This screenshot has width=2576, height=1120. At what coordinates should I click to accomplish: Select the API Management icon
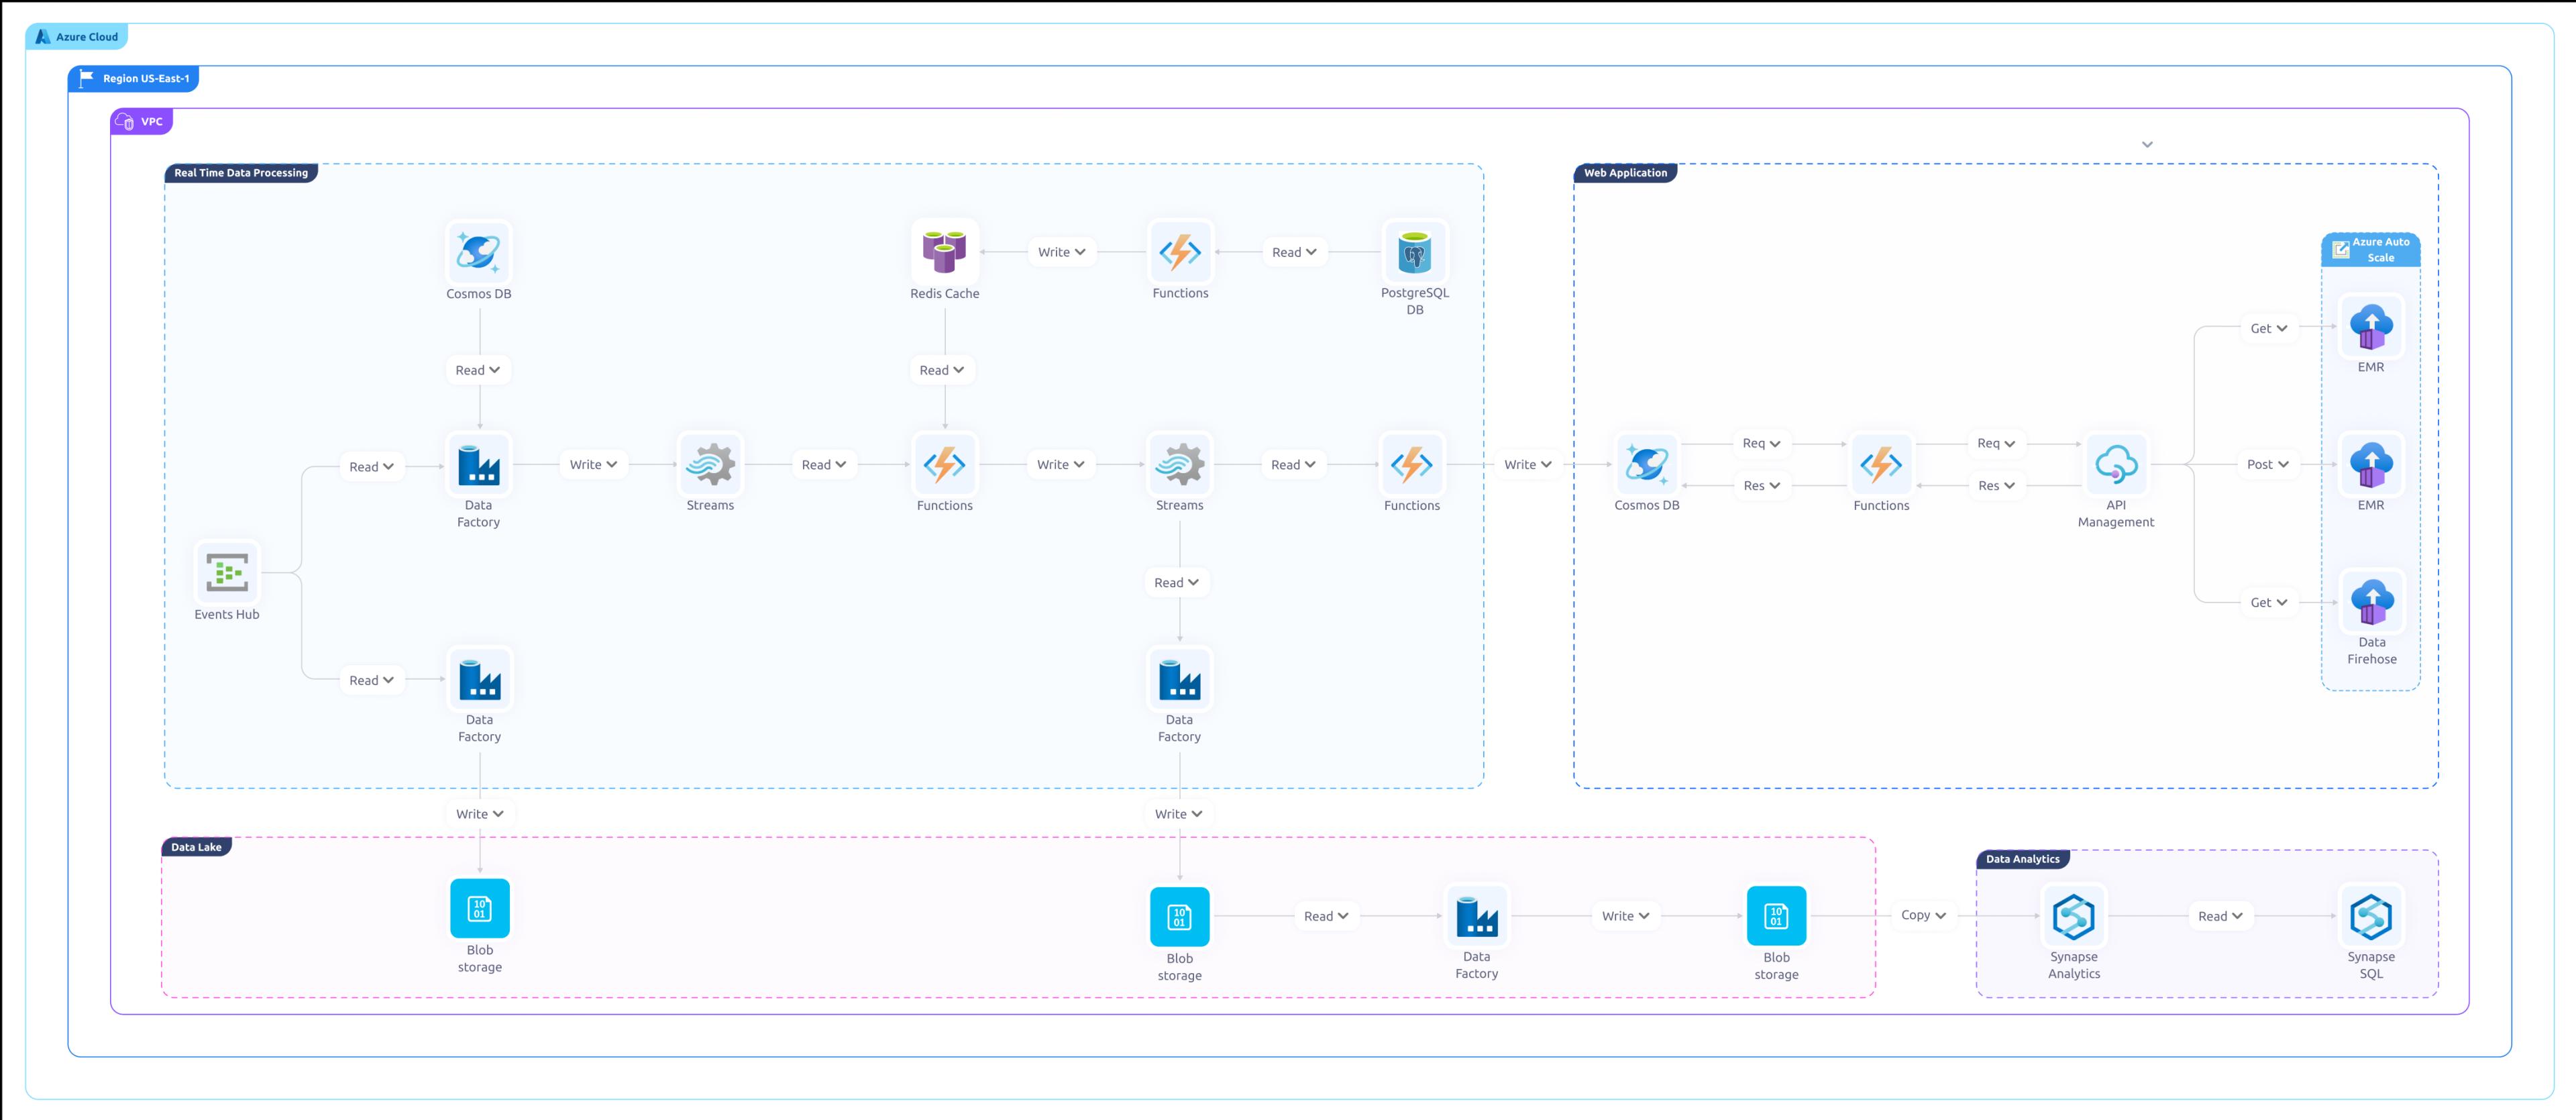[x=2116, y=465]
